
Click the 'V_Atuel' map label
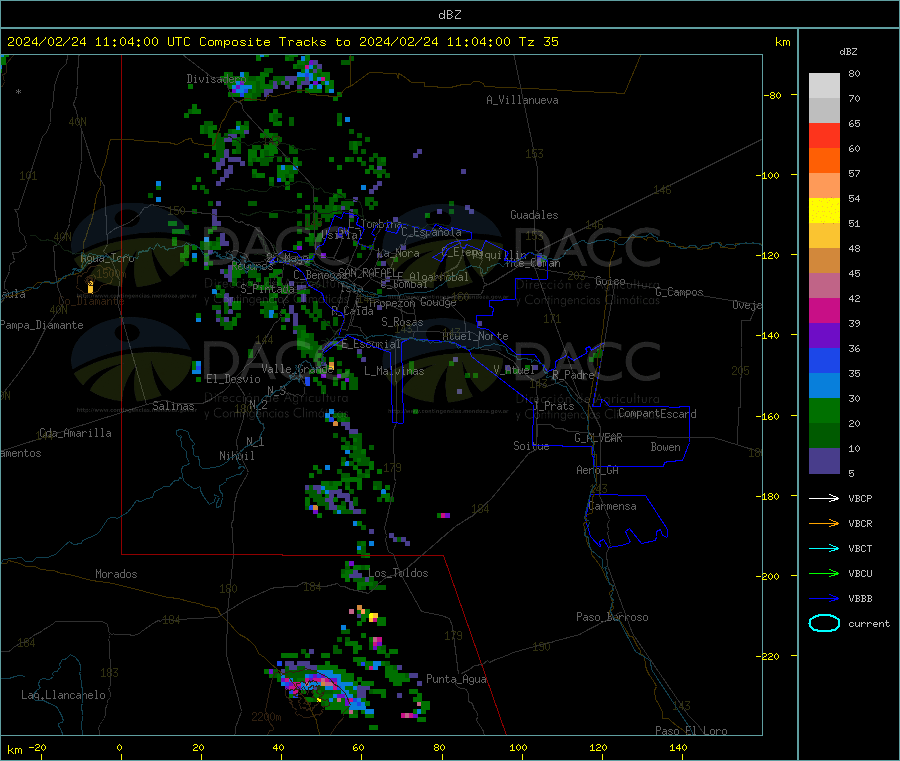point(514,370)
